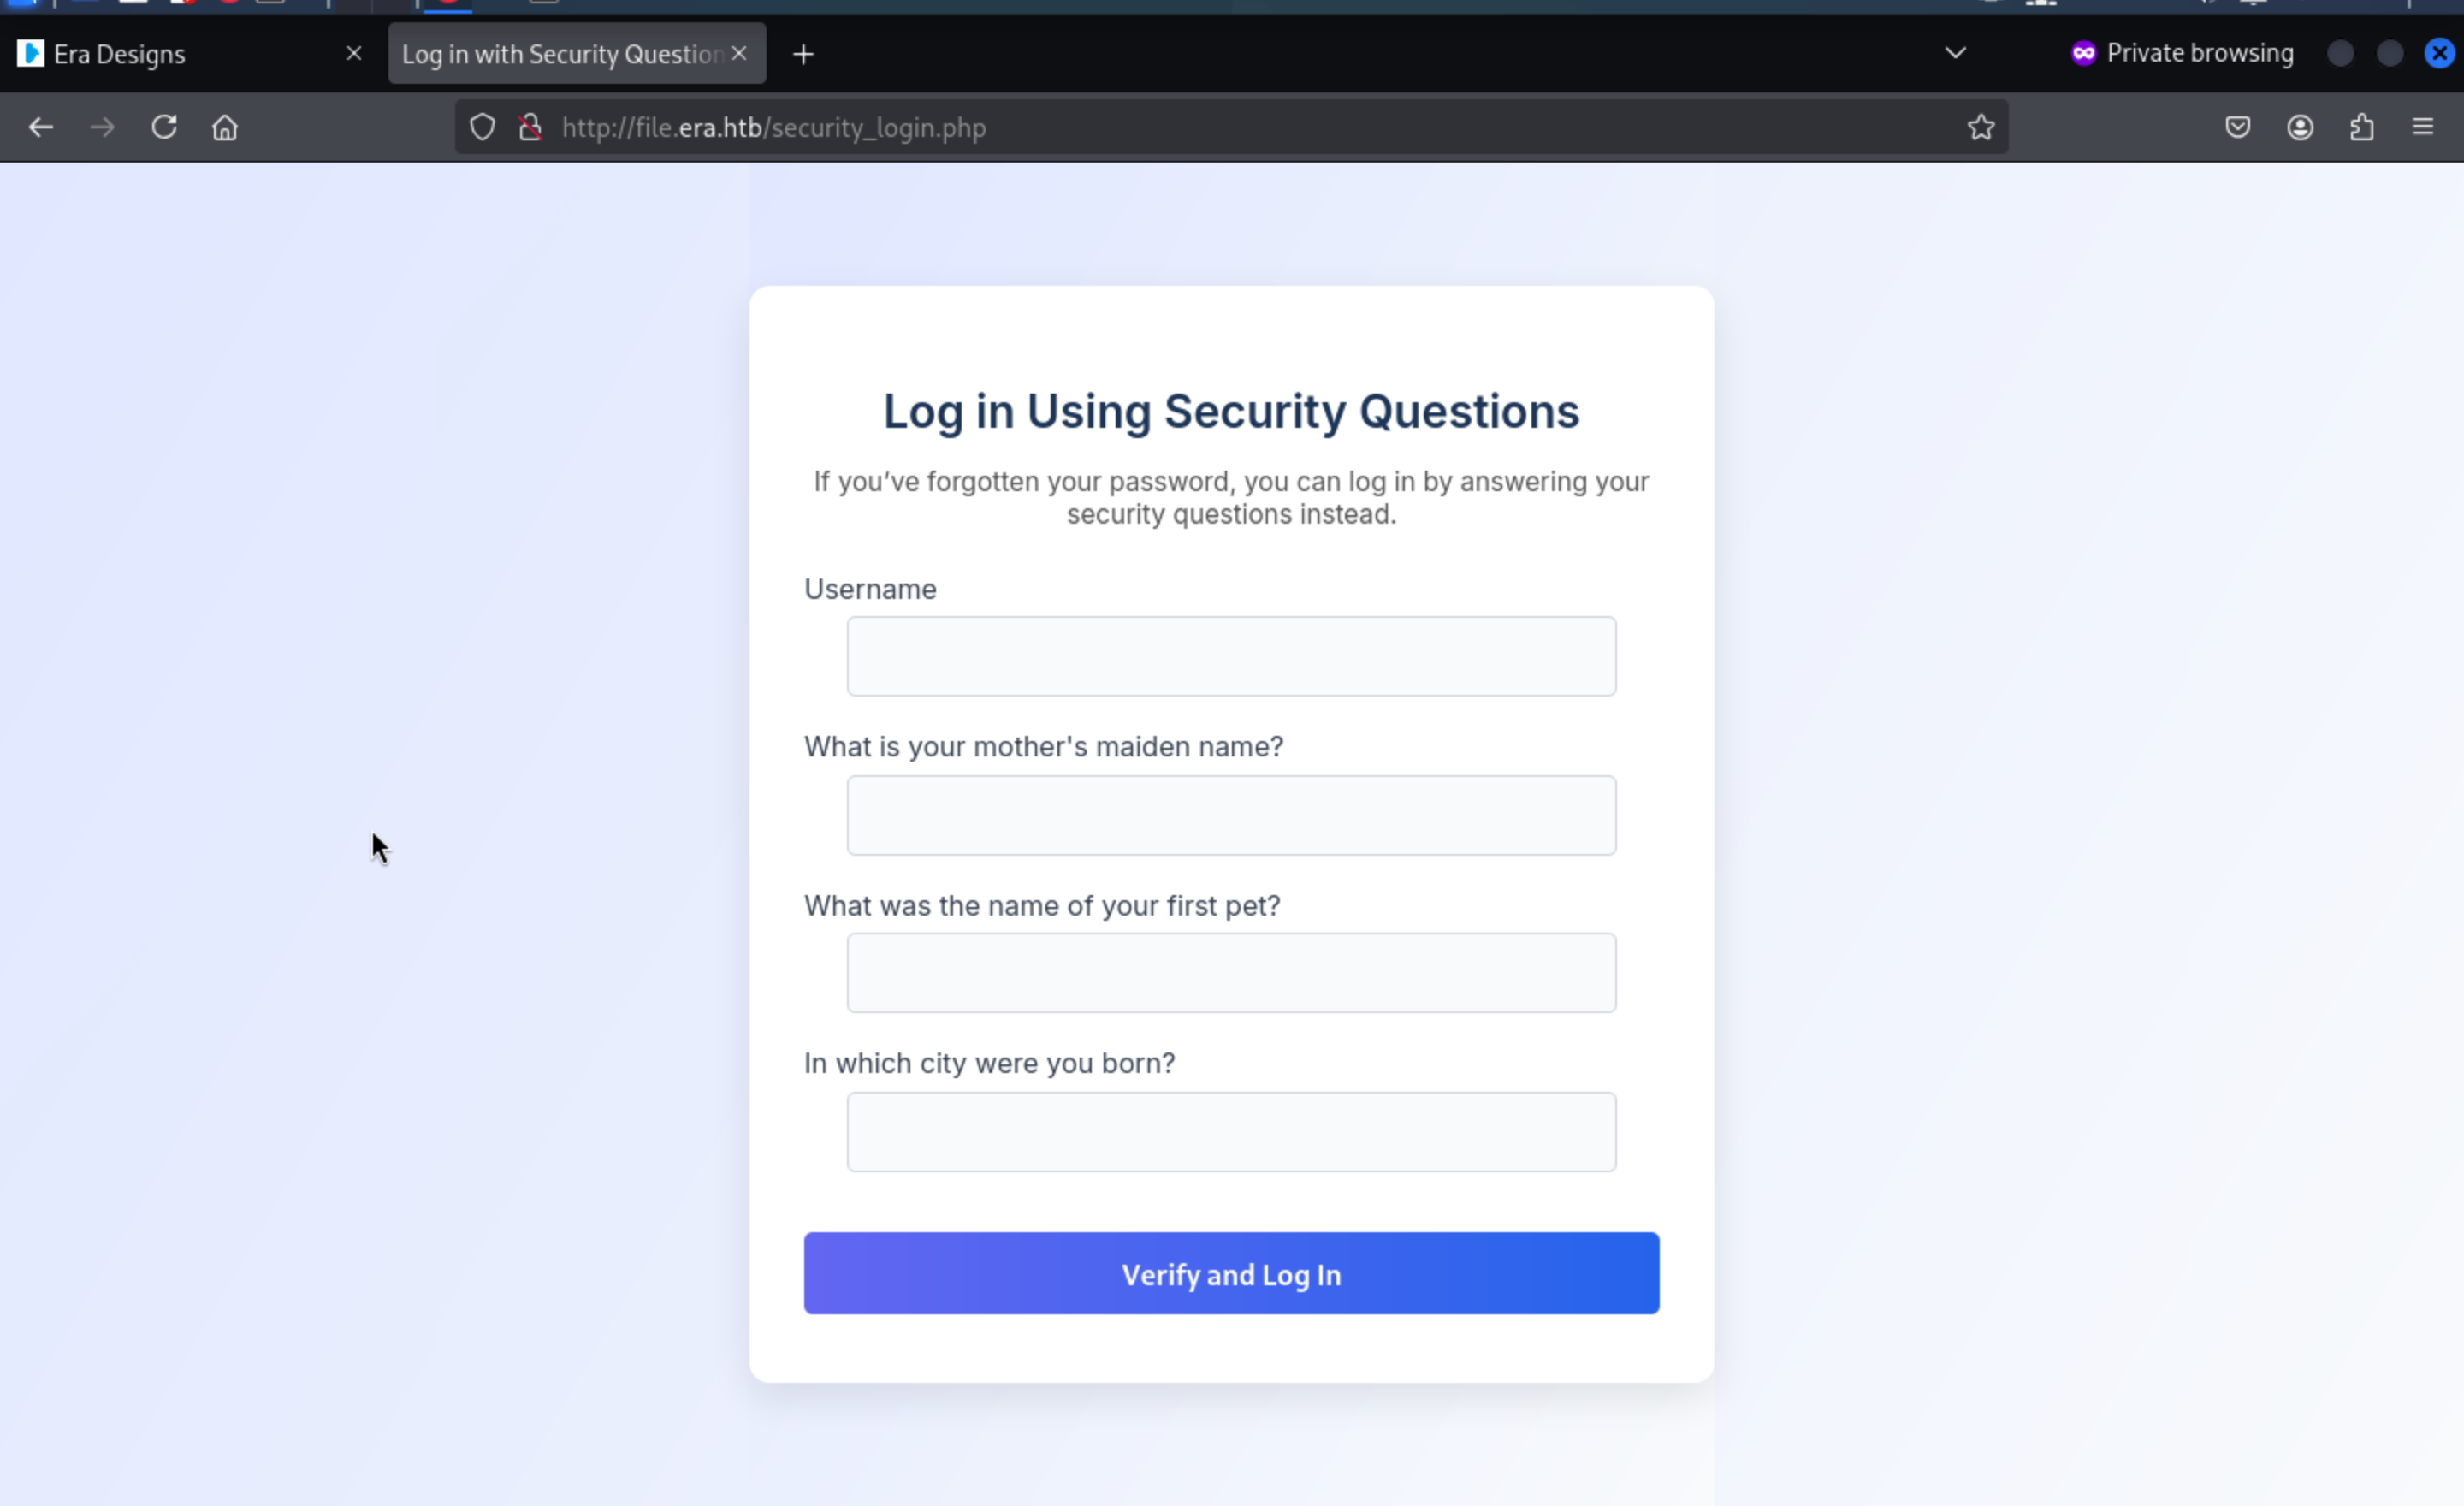Select the first pet name field
The height and width of the screenshot is (1506, 2464).
(x=1230, y=973)
